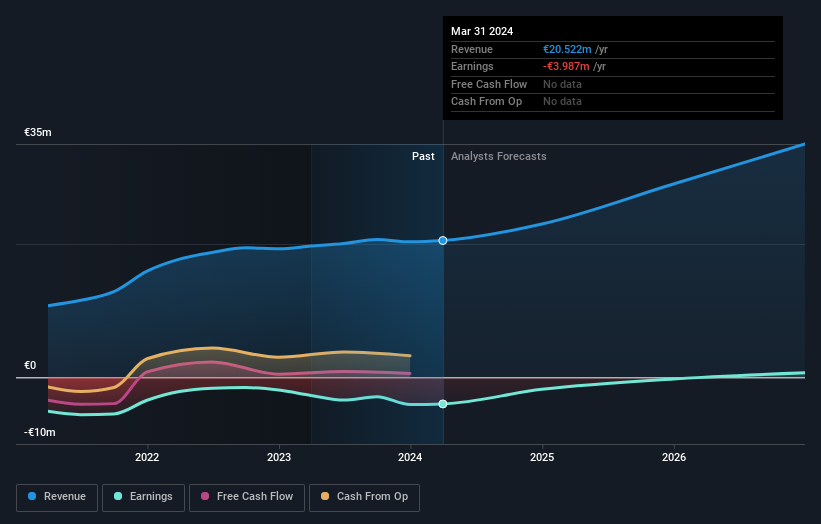
Task: Click the Earnings row label in the tooltip
Action: point(472,66)
